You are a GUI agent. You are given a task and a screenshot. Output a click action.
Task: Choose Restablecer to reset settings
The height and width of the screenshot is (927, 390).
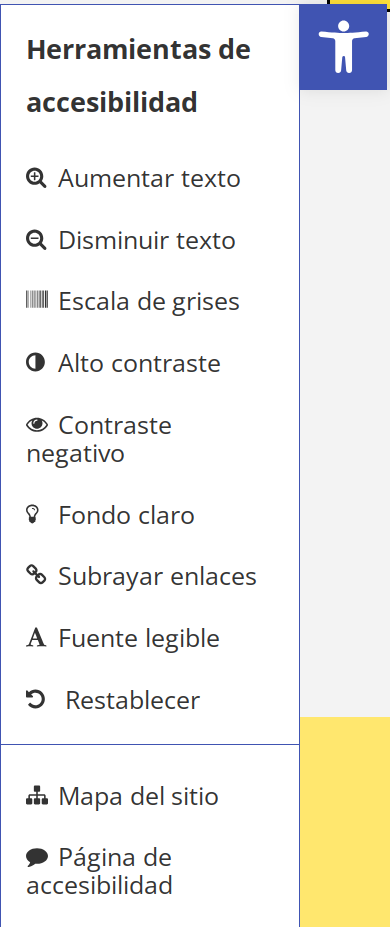tap(113, 700)
